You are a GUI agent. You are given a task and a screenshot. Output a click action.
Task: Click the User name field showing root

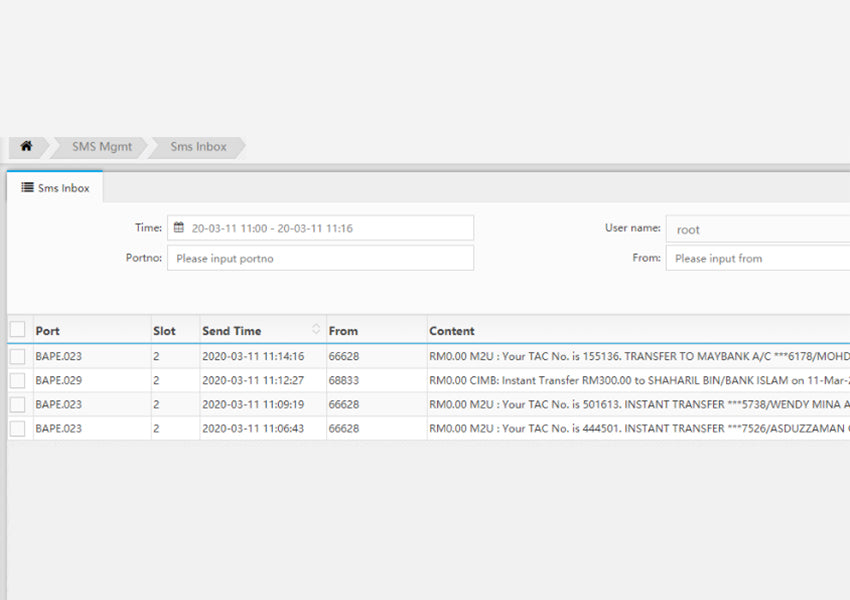coord(758,229)
